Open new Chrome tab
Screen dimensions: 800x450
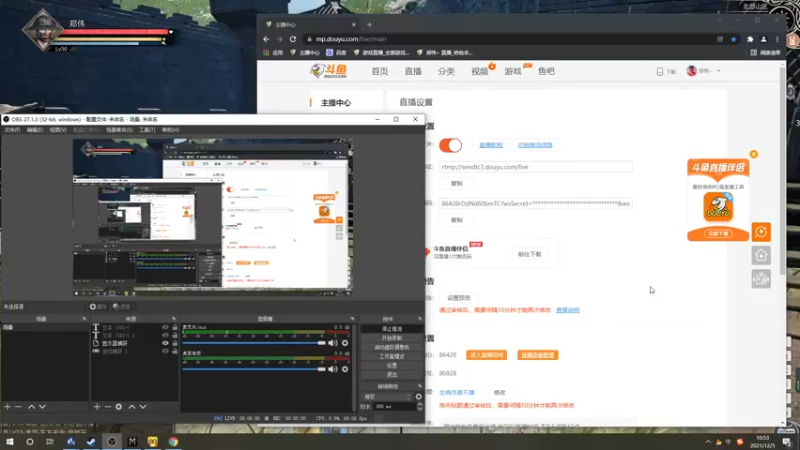click(x=369, y=24)
